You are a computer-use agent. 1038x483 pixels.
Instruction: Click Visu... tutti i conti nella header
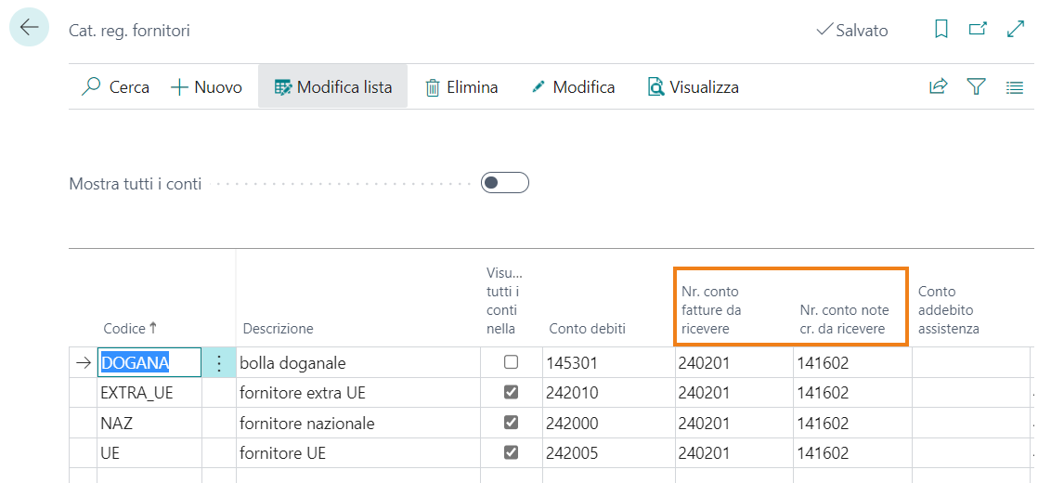click(x=504, y=301)
